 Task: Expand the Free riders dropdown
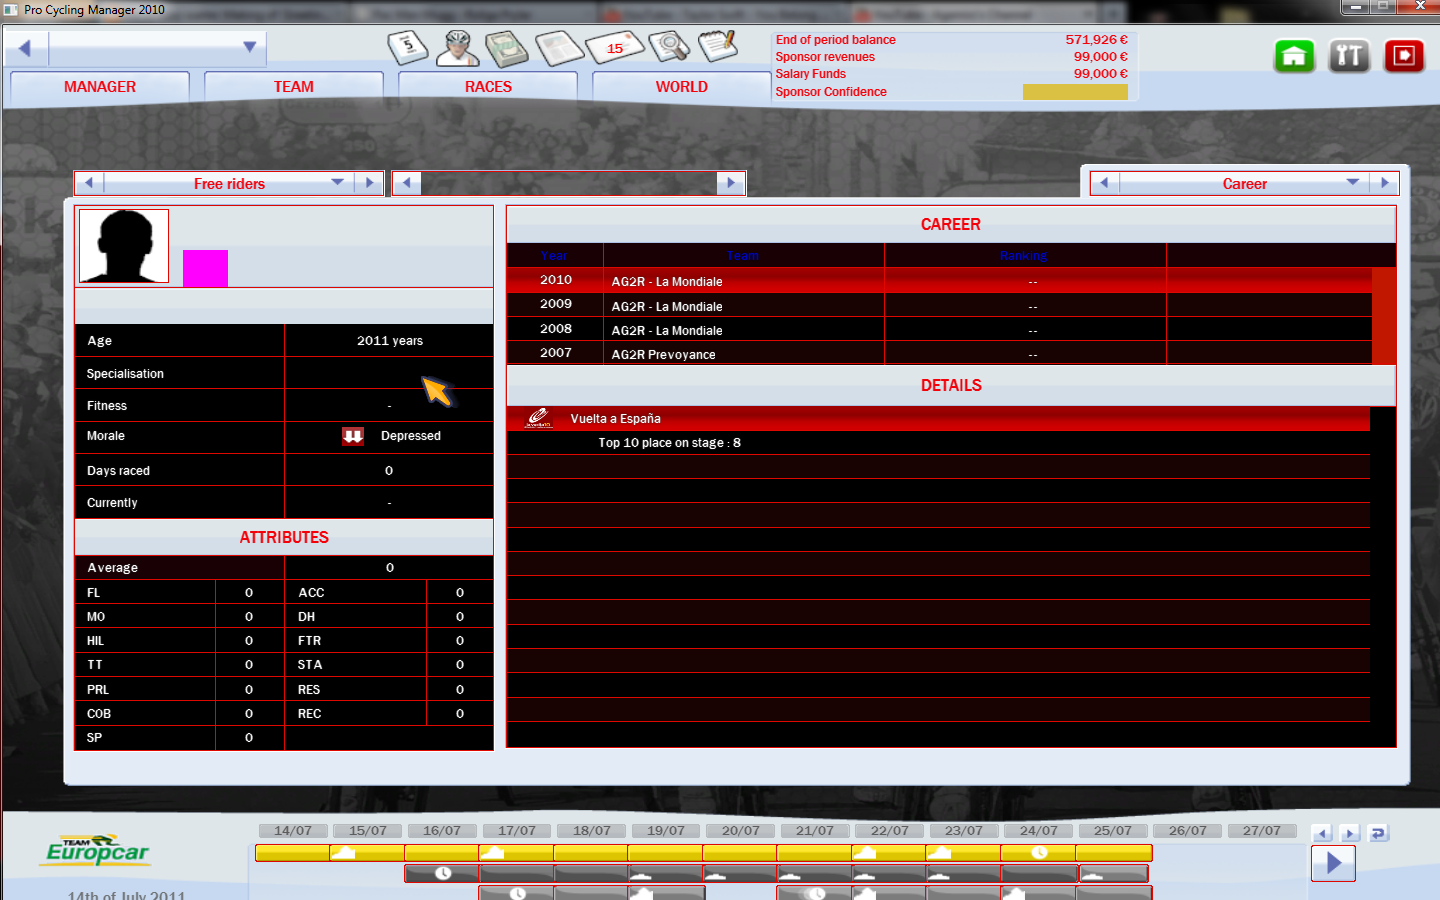[337, 183]
